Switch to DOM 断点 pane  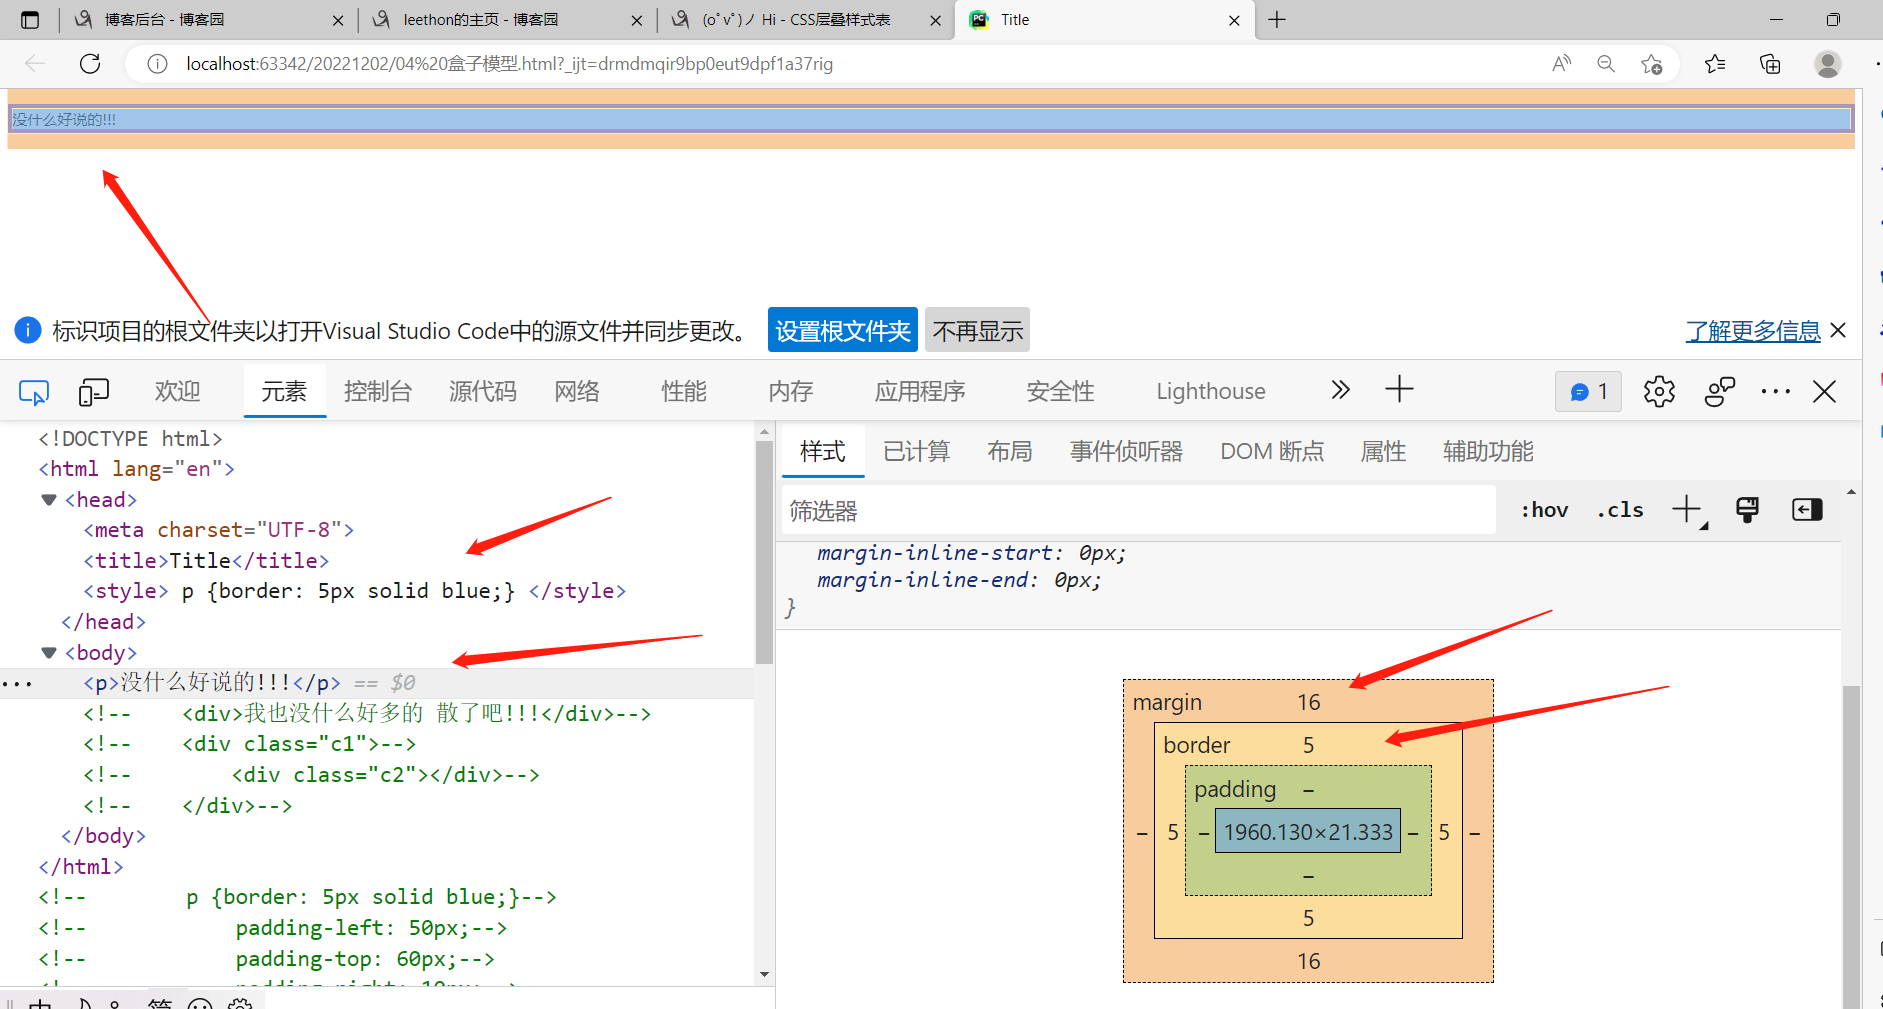point(1272,451)
